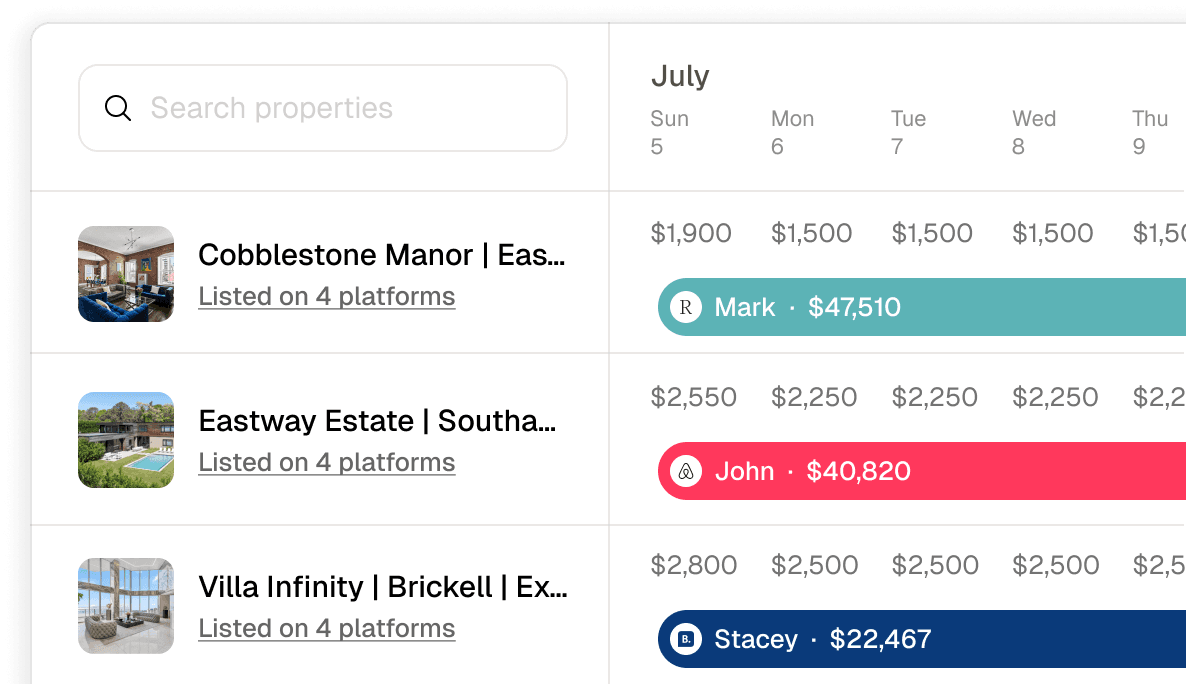Image resolution: width=1186 pixels, height=684 pixels.
Task: Open Villa Infinity property photo
Action: 126,606
